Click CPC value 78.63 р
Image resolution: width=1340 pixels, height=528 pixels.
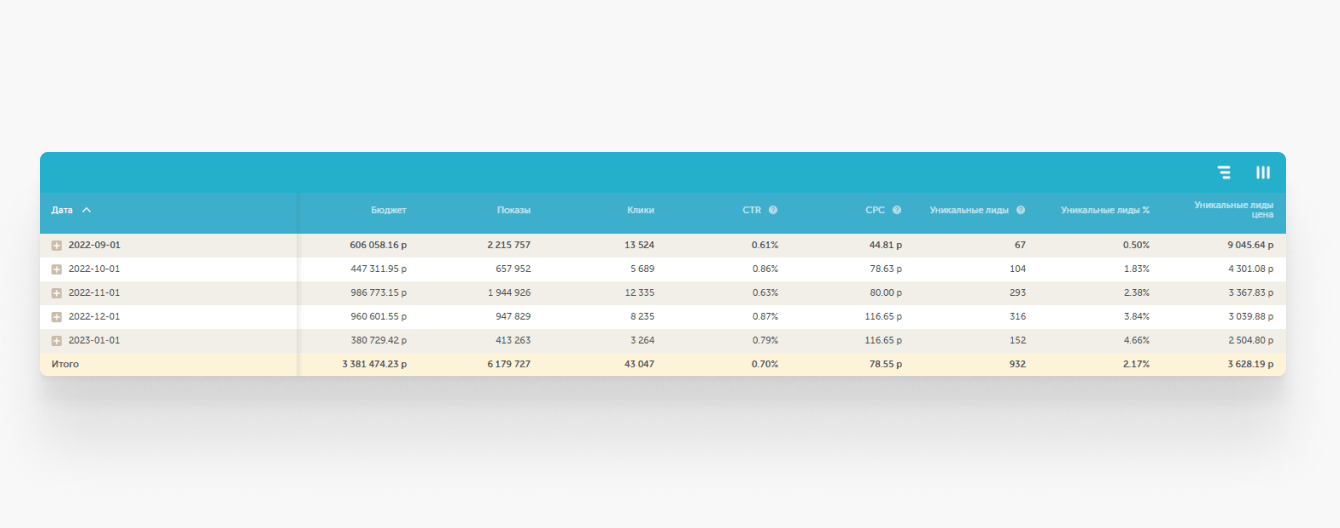tap(886, 269)
